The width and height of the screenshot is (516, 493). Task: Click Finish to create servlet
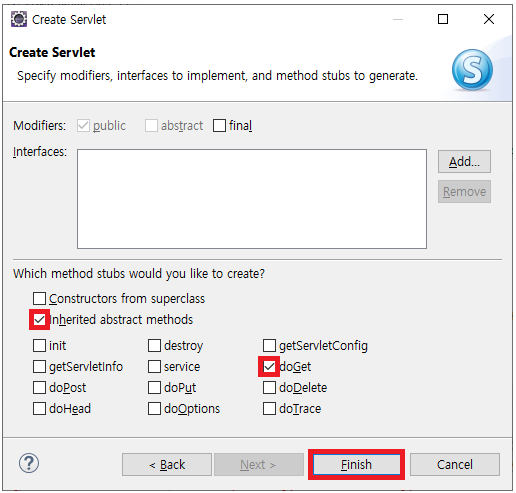click(356, 464)
